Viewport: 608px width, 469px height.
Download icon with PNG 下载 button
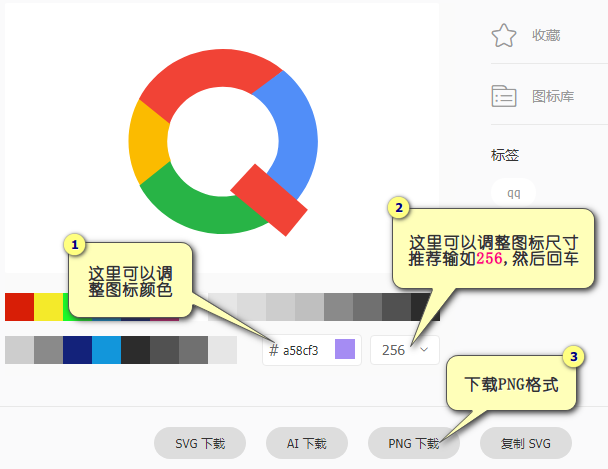click(413, 443)
